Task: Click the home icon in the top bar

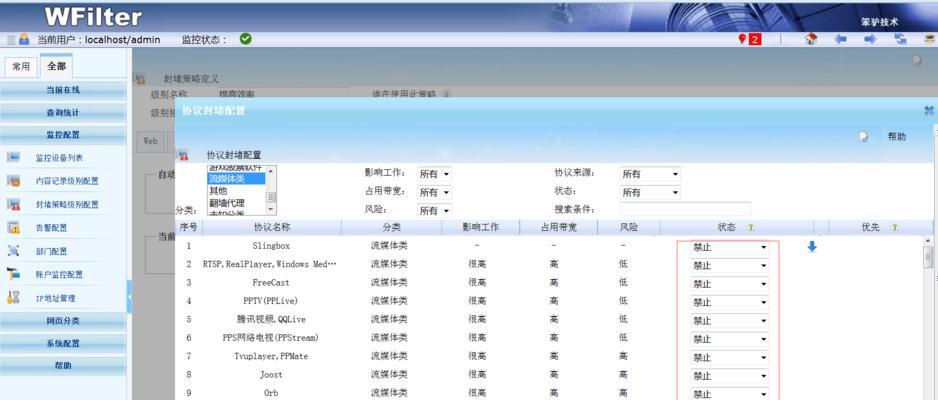Action: tap(811, 39)
